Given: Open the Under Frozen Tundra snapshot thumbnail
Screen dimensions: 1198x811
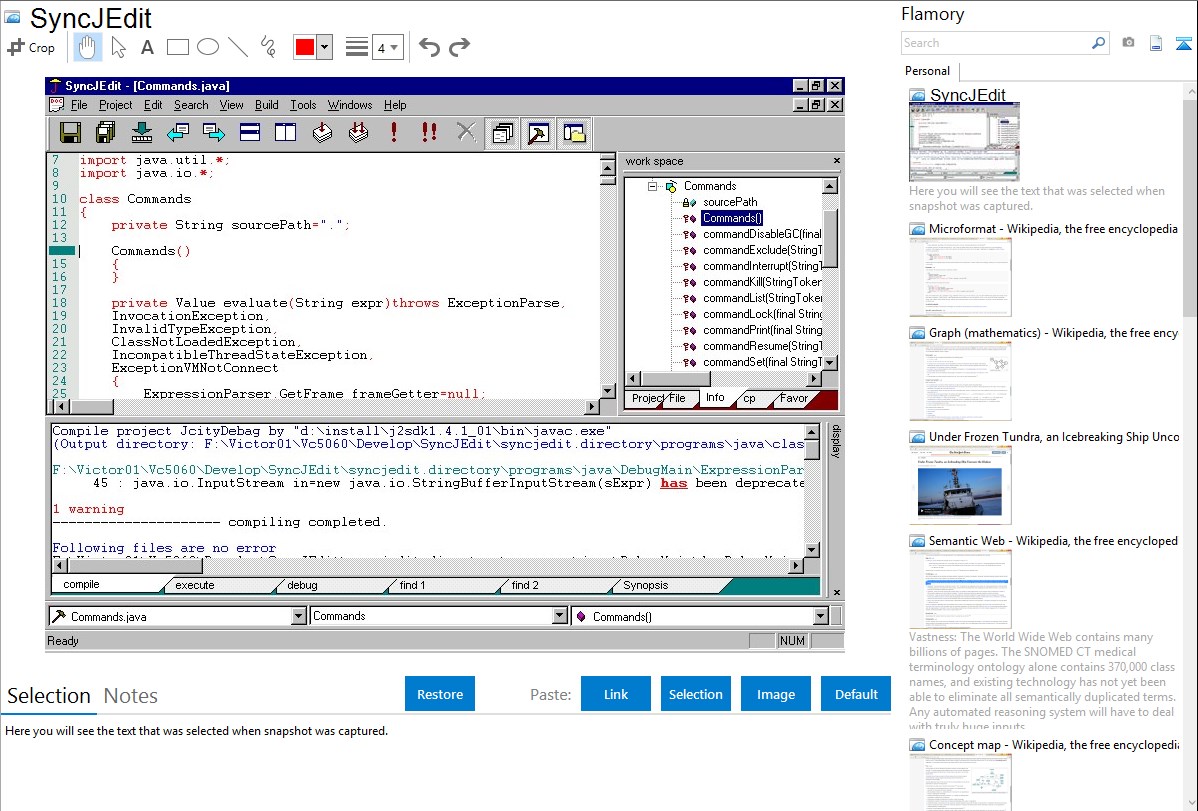Looking at the screenshot, I should 960,485.
